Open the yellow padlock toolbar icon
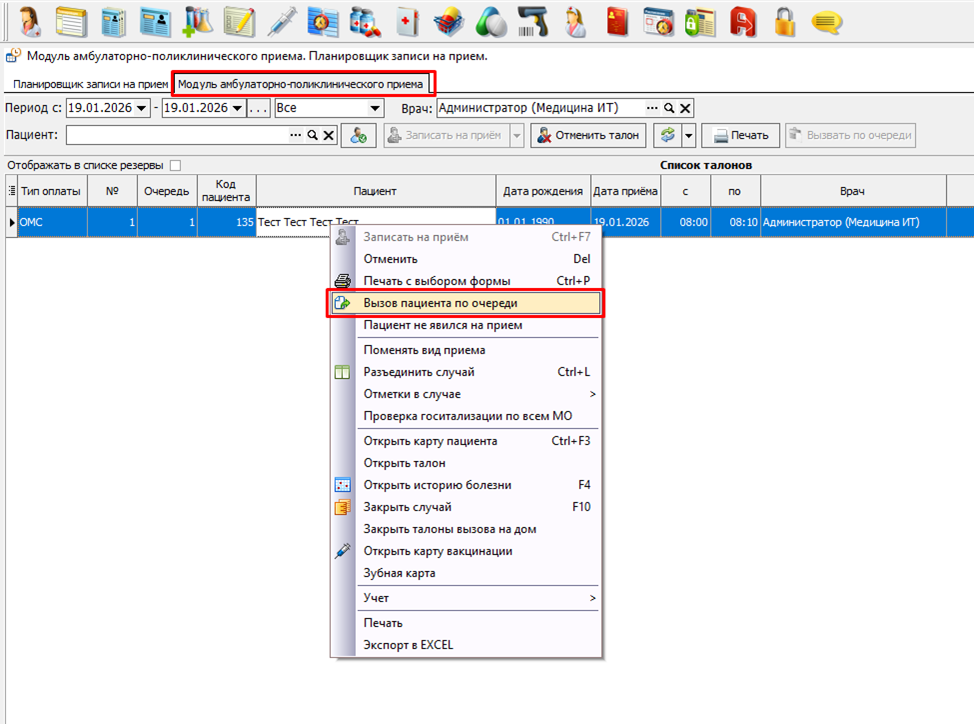 pos(786,21)
